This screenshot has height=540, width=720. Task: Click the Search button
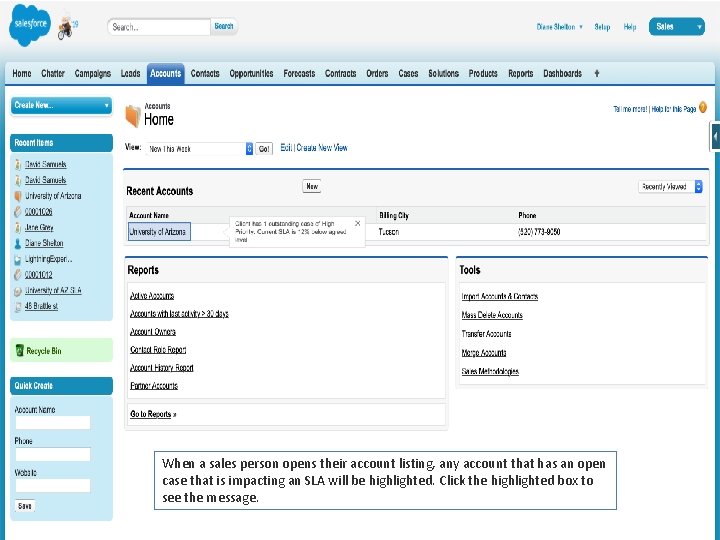[x=224, y=27]
